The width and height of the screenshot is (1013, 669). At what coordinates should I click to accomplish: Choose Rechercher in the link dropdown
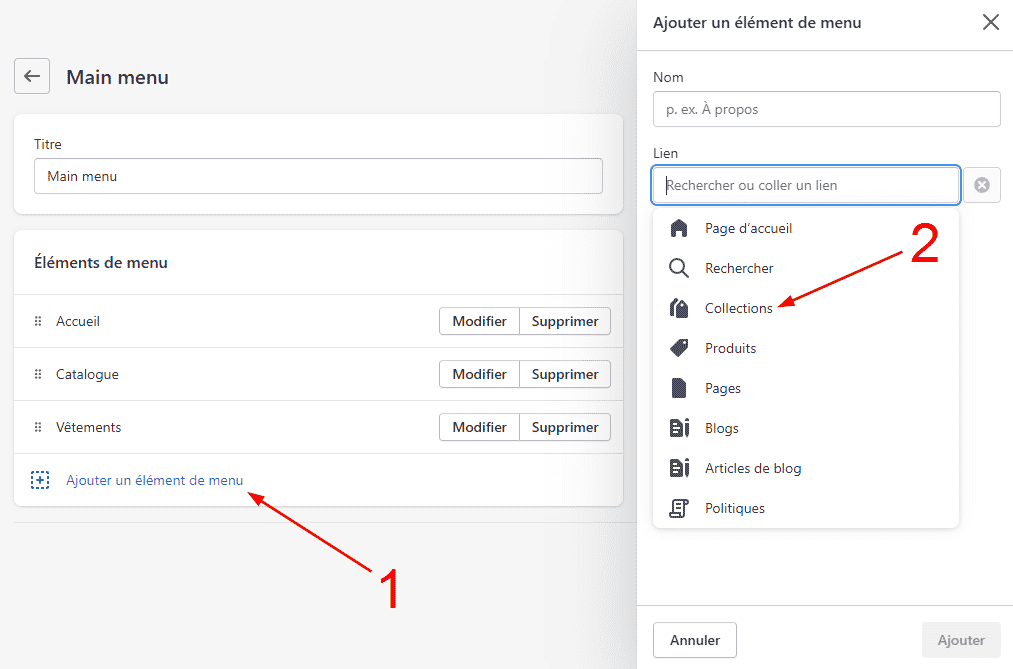pos(738,268)
